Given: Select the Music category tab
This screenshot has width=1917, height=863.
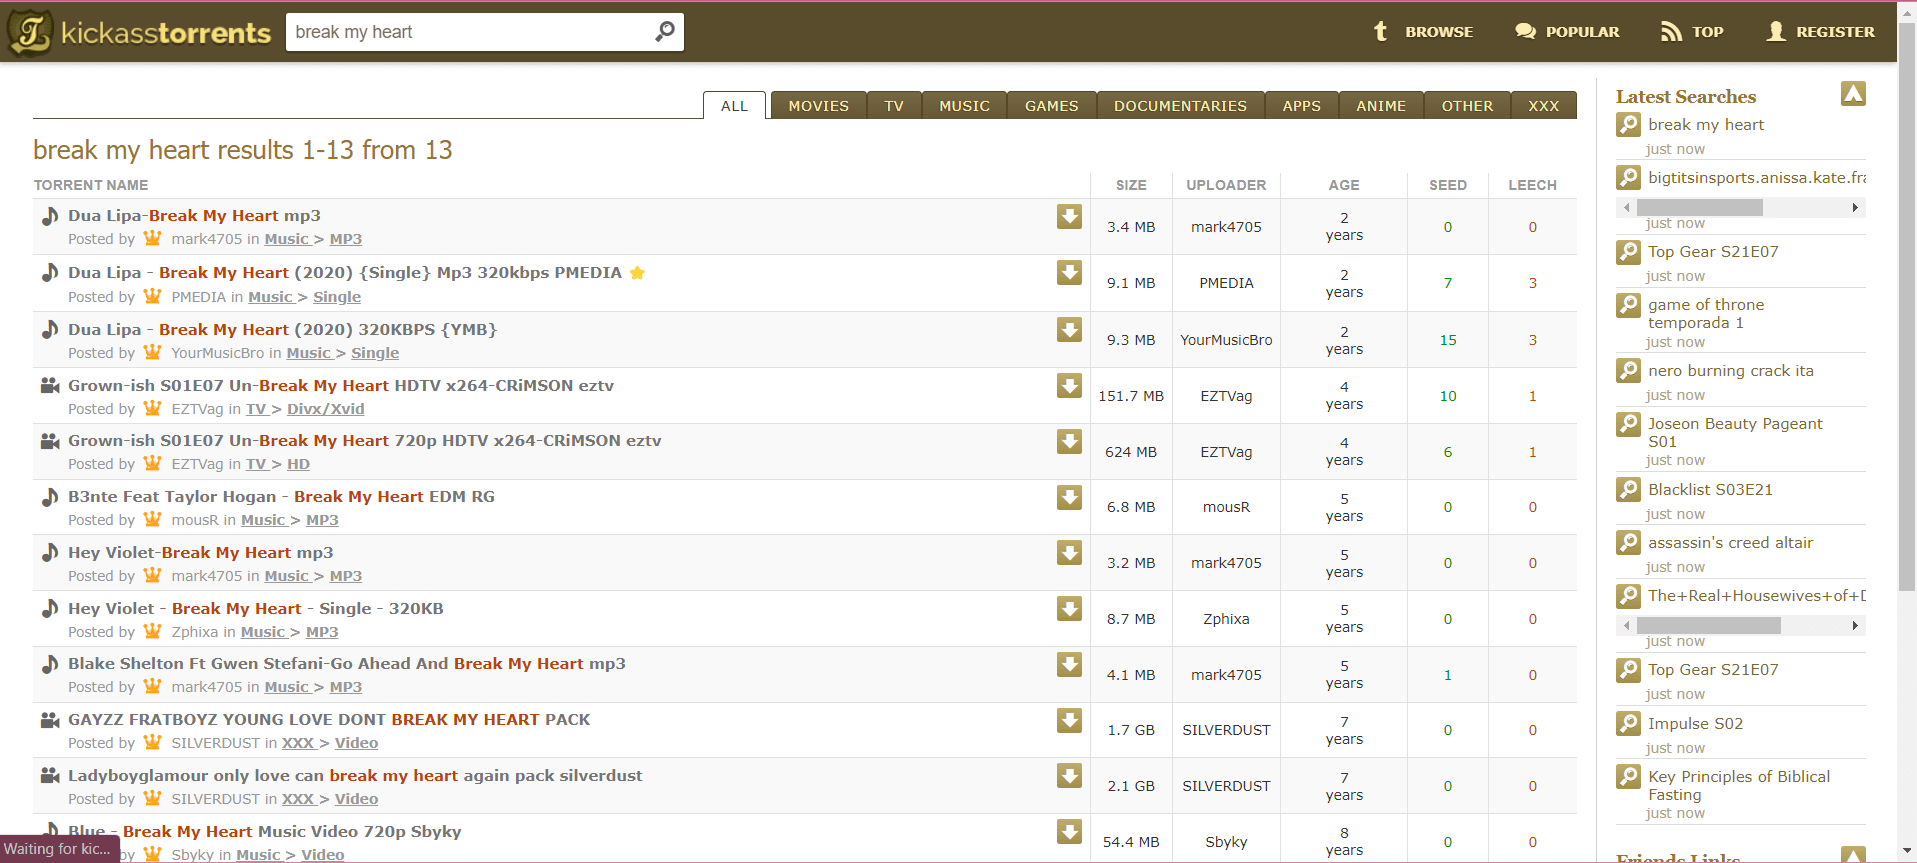Looking at the screenshot, I should (963, 106).
